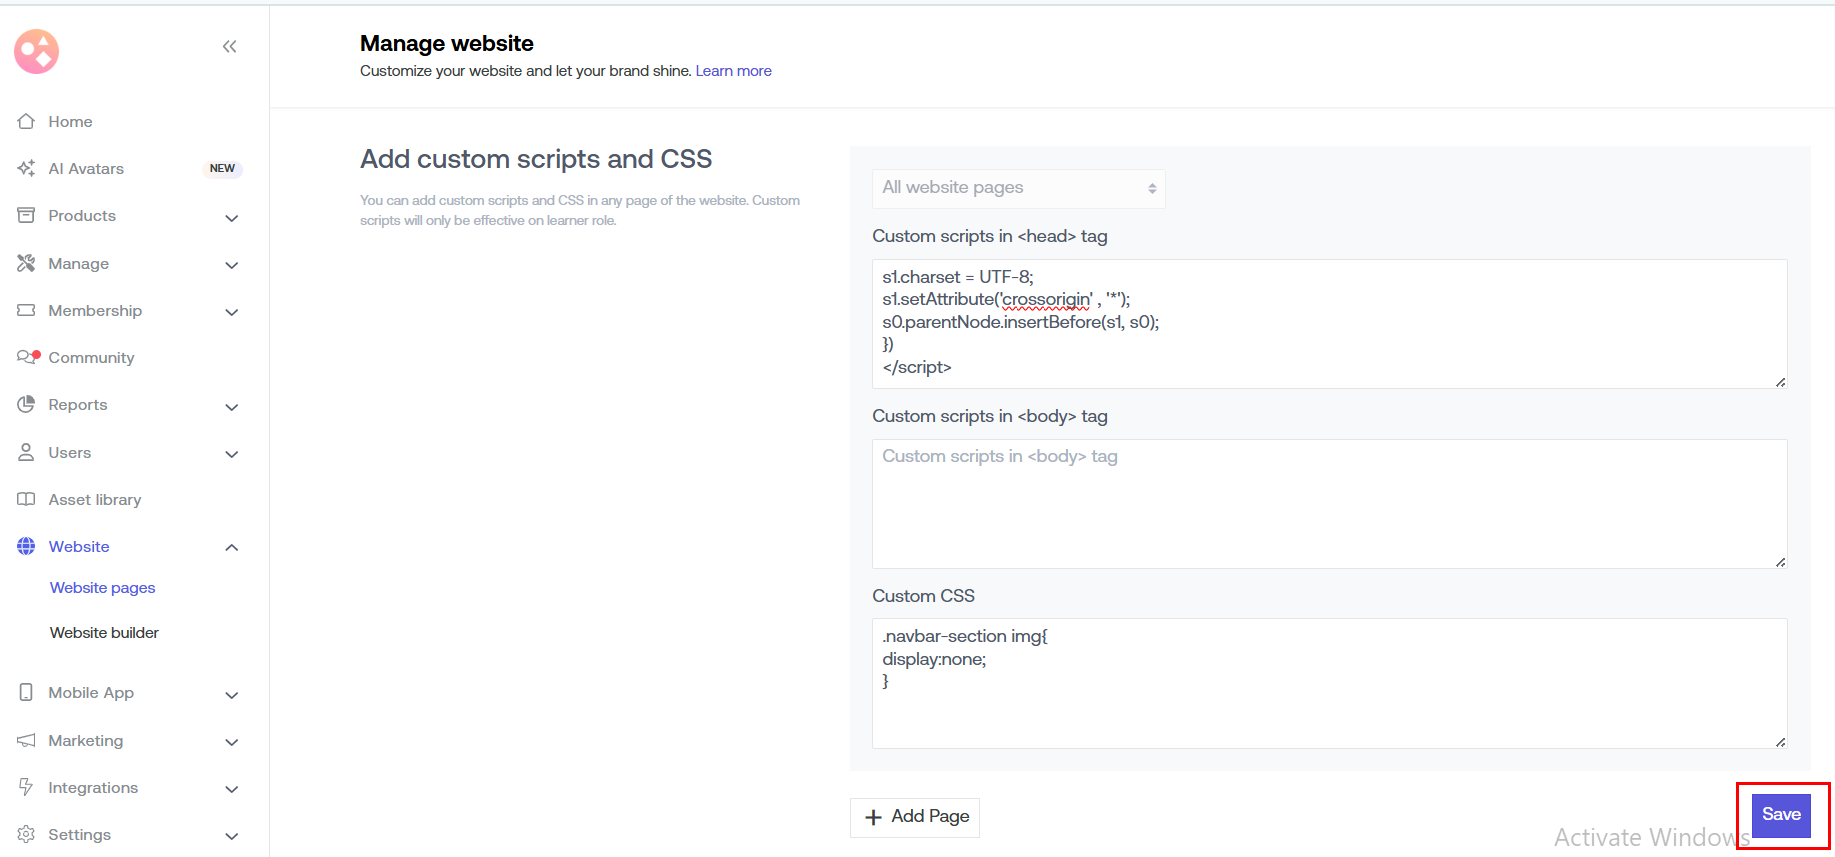The image size is (1835, 857).
Task: Click the Home house icon
Action: point(26,121)
